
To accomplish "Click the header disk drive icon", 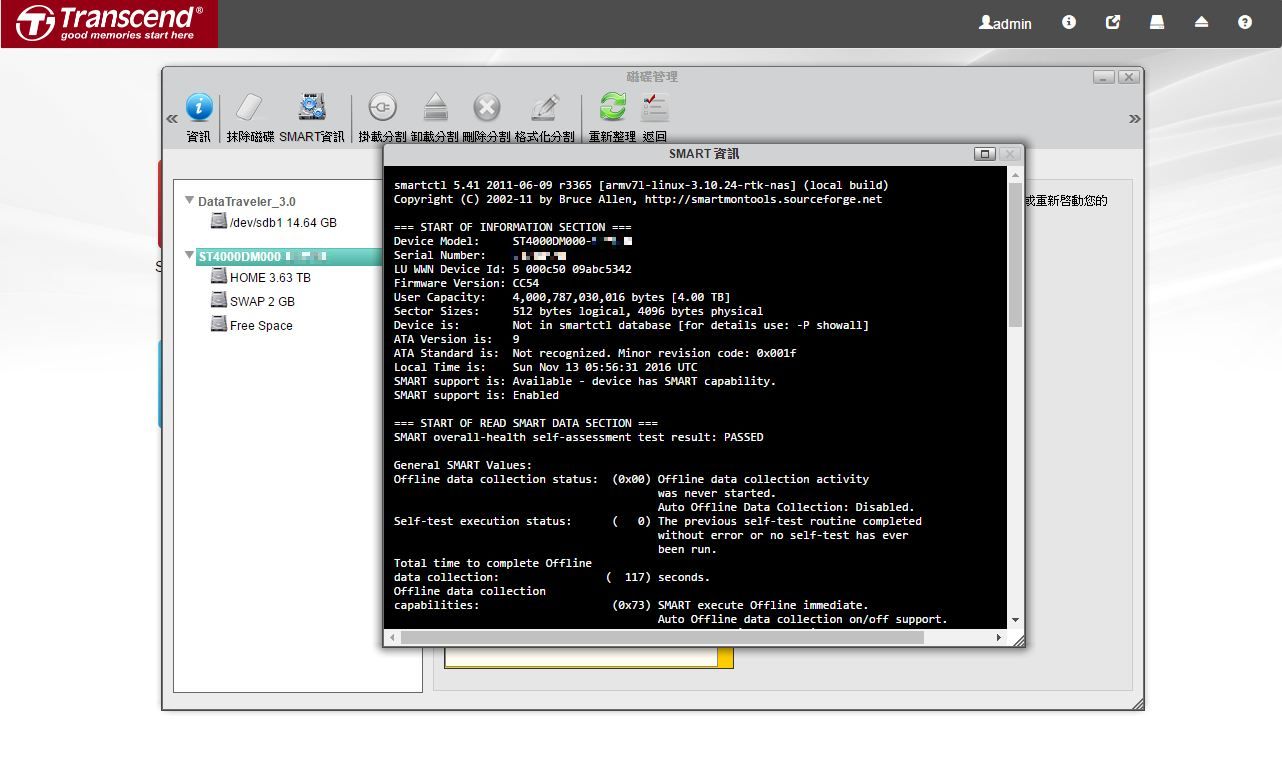I will (1157, 22).
